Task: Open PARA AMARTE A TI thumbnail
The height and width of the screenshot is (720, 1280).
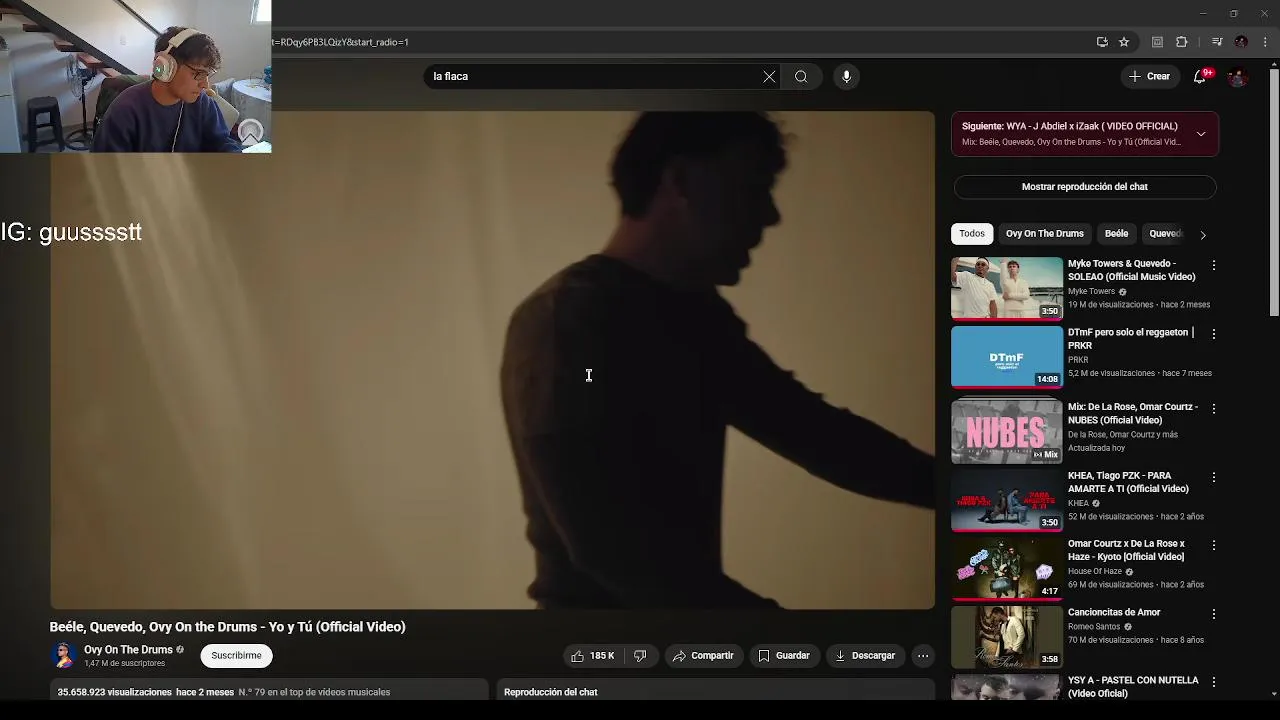Action: [1007, 500]
